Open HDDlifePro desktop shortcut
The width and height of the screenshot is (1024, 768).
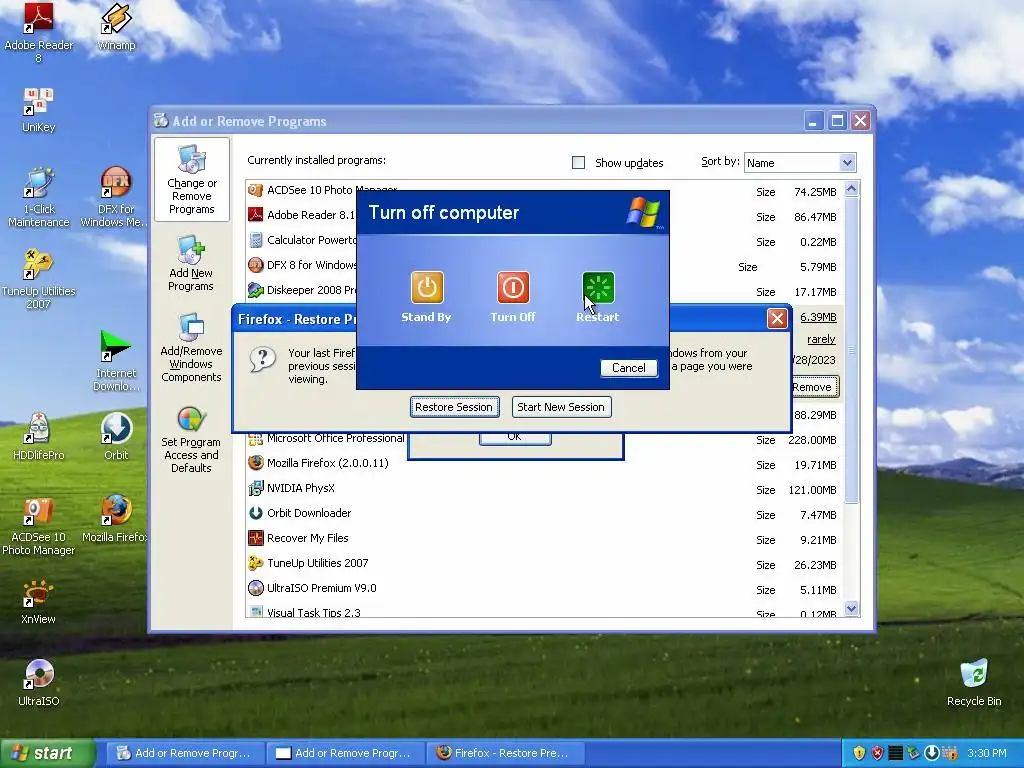39,436
